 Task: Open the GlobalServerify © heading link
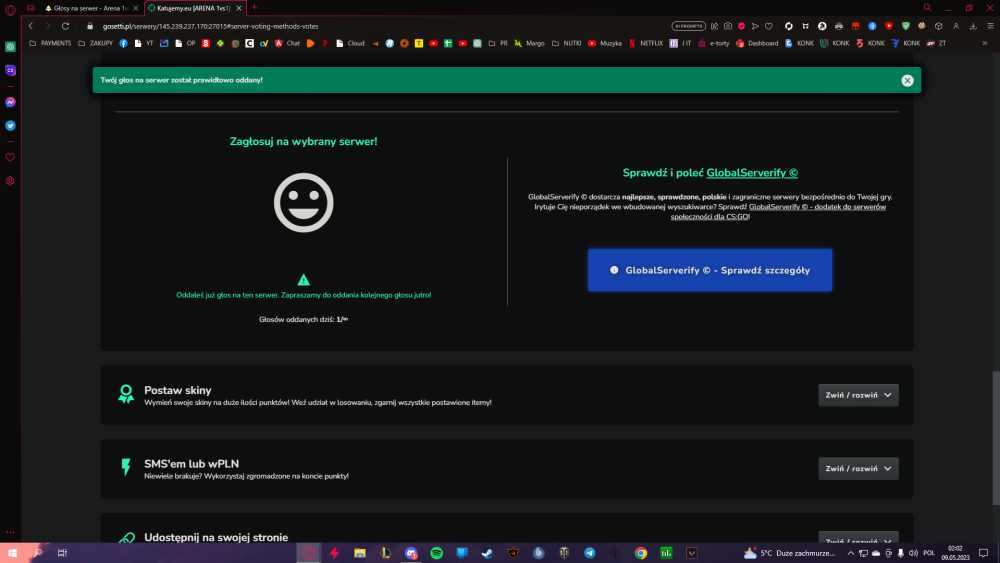(x=752, y=173)
